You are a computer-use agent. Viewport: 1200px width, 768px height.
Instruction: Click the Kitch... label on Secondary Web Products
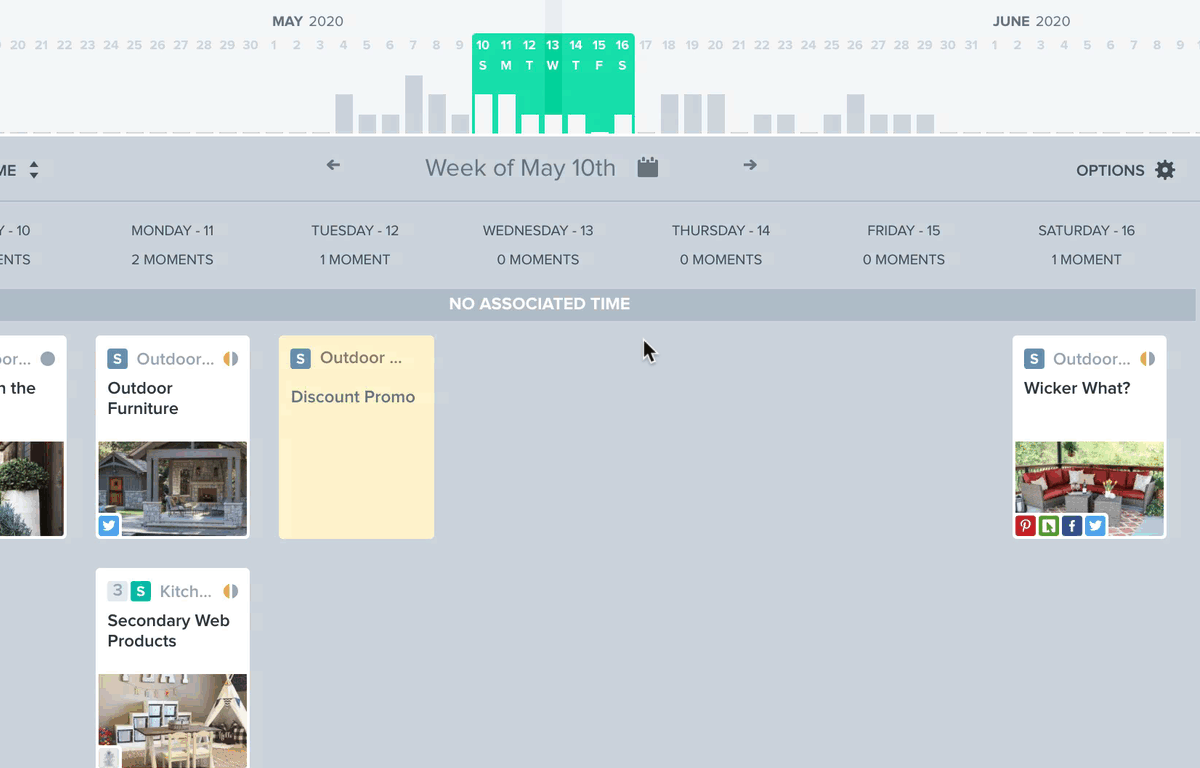point(186,591)
